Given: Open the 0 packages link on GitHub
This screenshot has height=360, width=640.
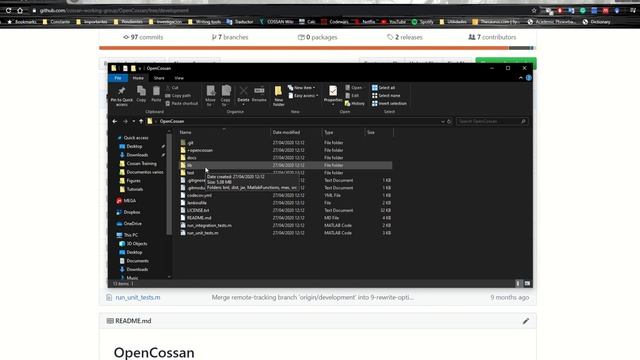Looking at the screenshot, I should coord(318,37).
